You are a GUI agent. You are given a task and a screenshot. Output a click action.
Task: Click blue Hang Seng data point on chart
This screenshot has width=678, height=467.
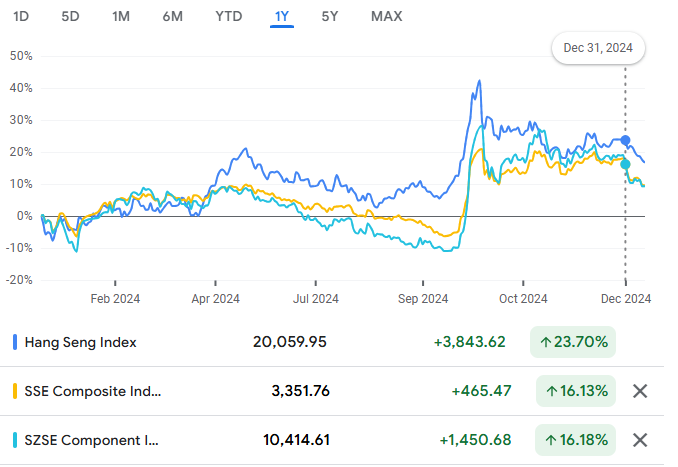tap(626, 140)
